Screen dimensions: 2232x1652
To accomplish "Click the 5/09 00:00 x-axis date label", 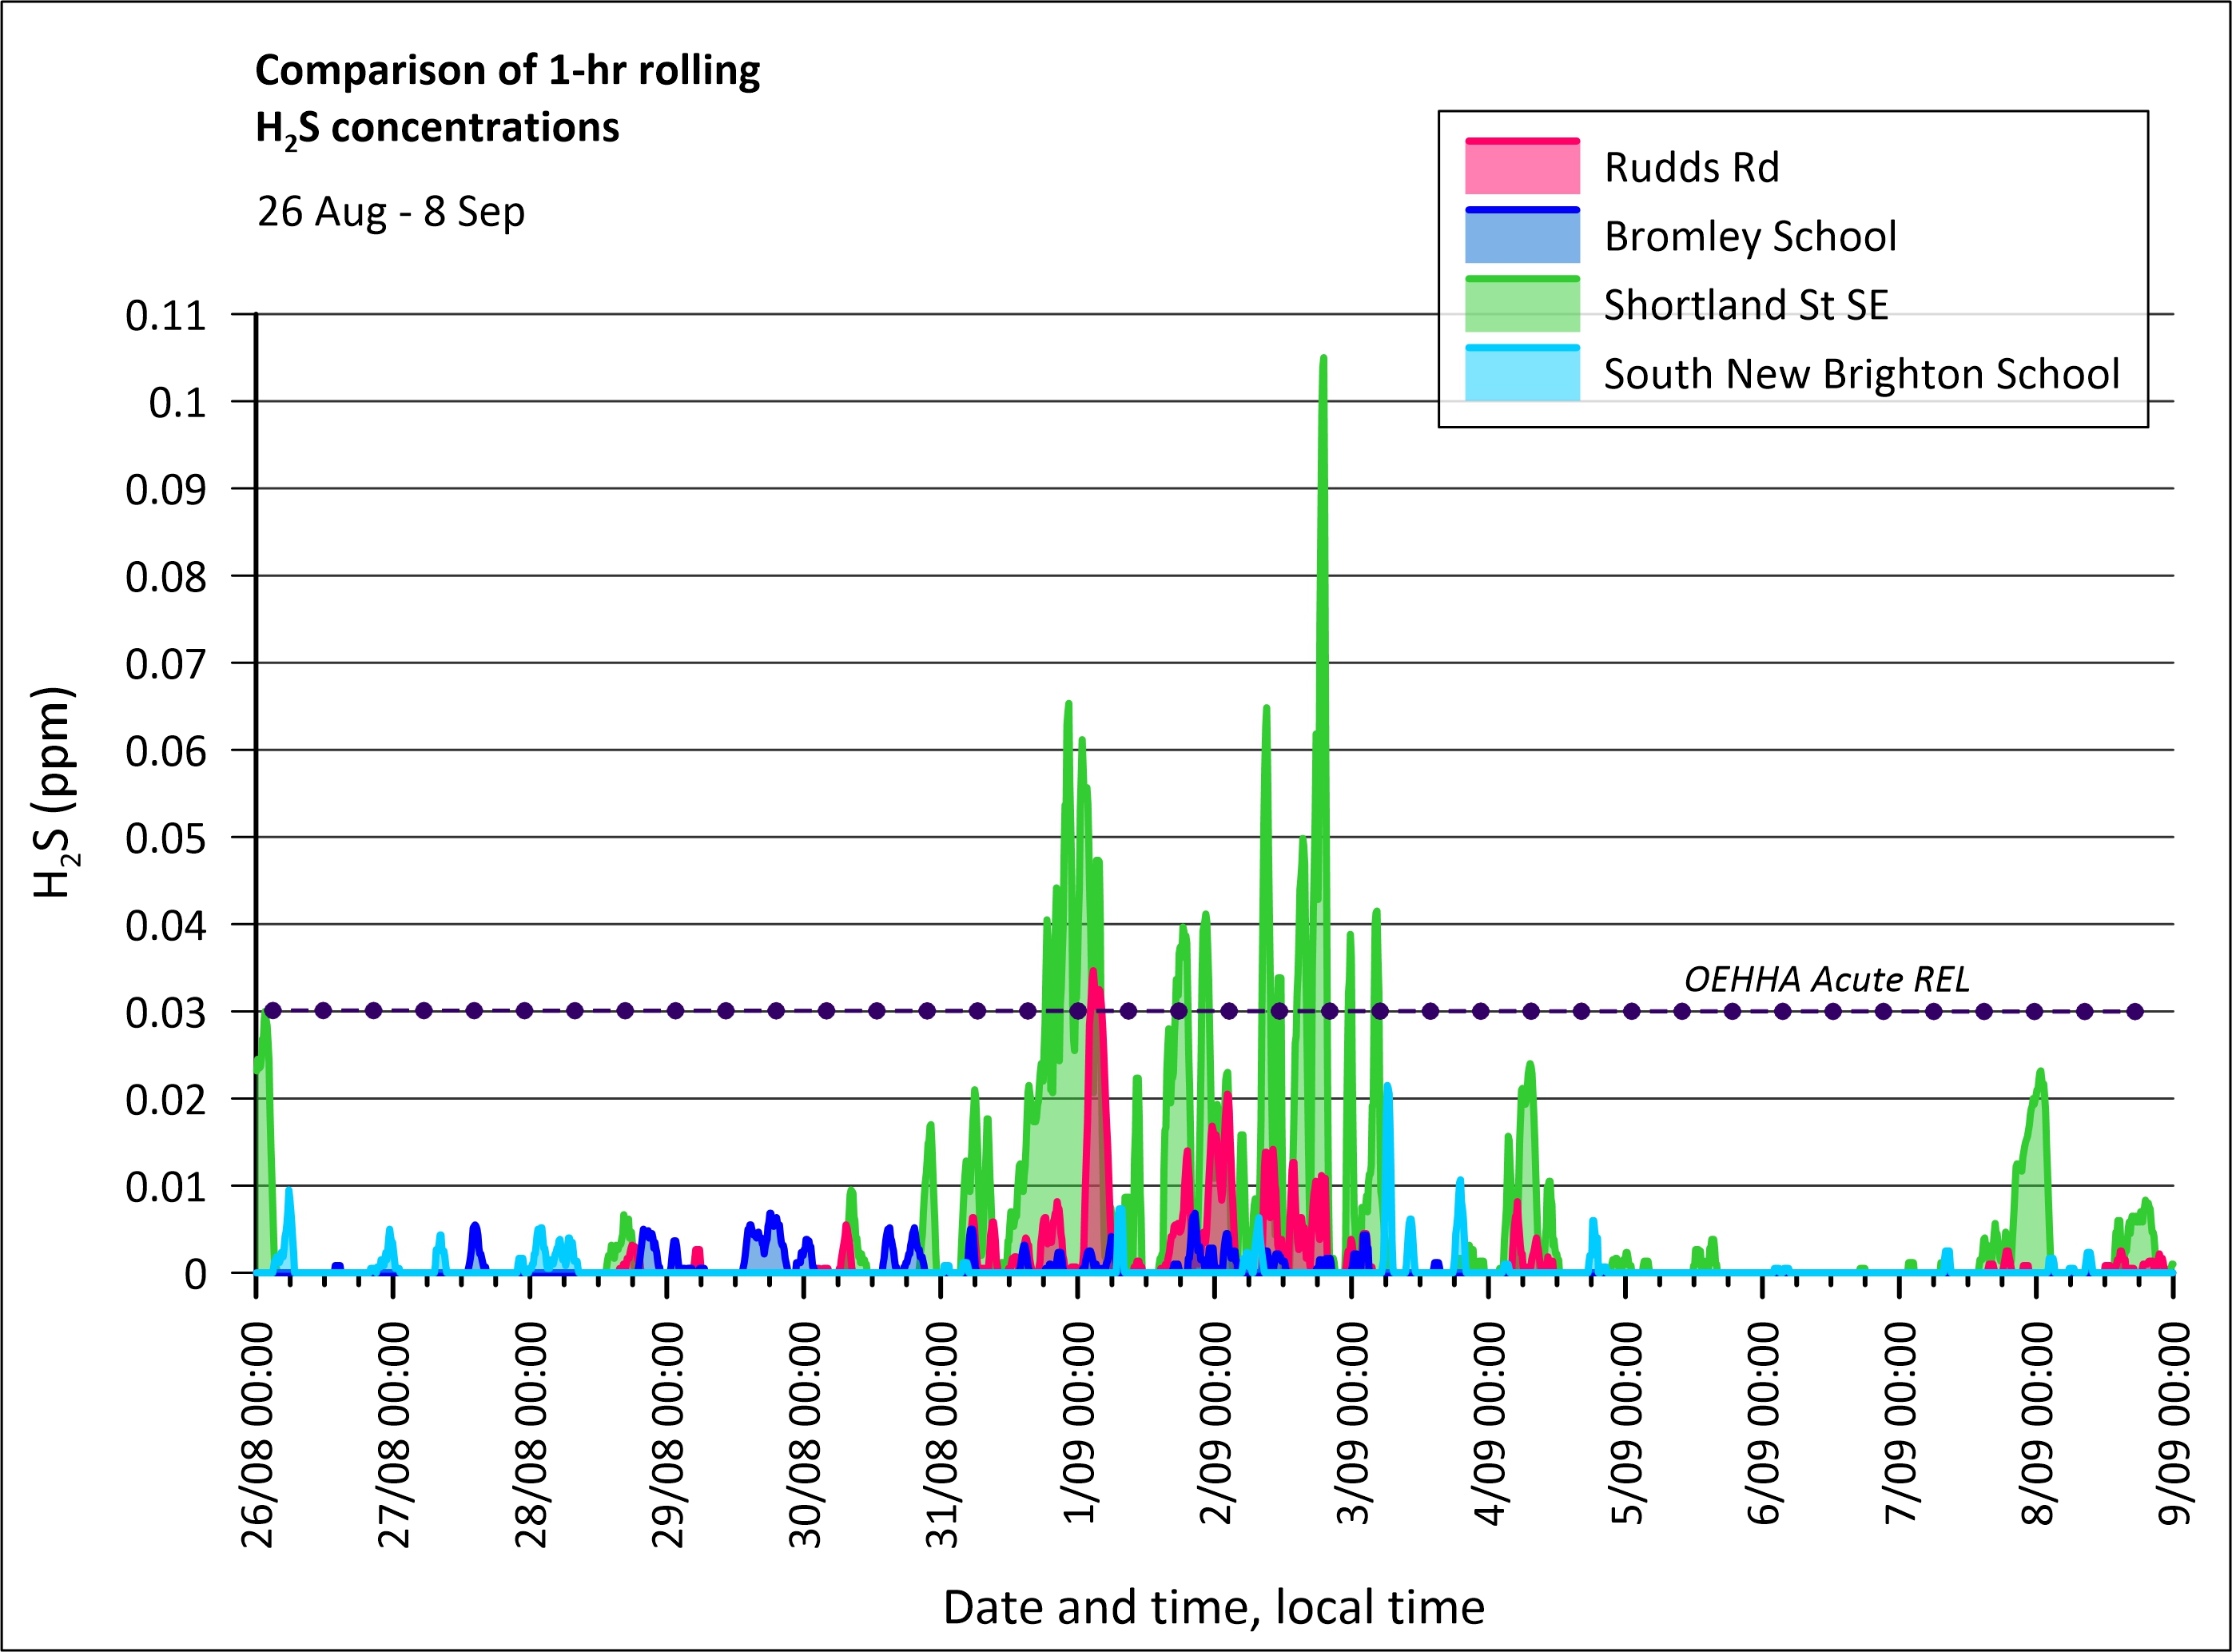I will point(1626,1421).
